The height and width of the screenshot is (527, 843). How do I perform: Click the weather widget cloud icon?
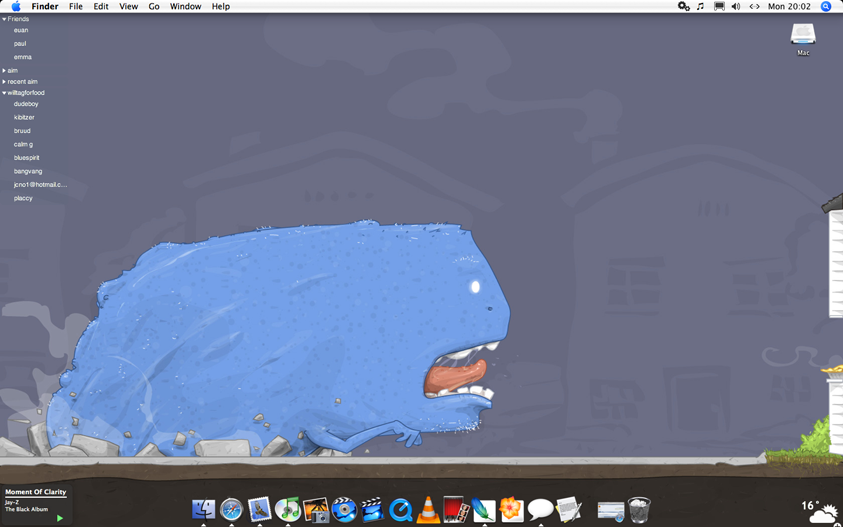[x=825, y=514]
